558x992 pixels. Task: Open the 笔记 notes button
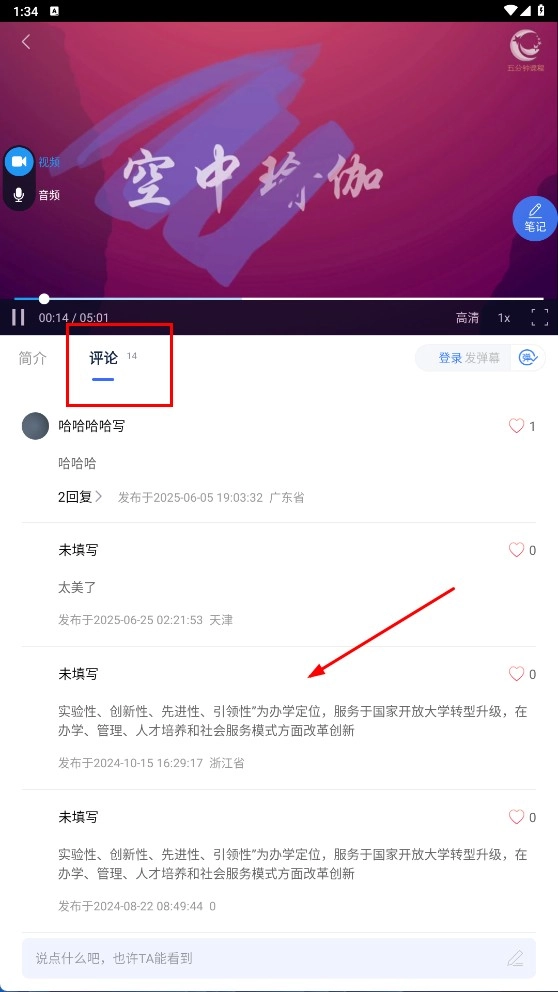(535, 218)
